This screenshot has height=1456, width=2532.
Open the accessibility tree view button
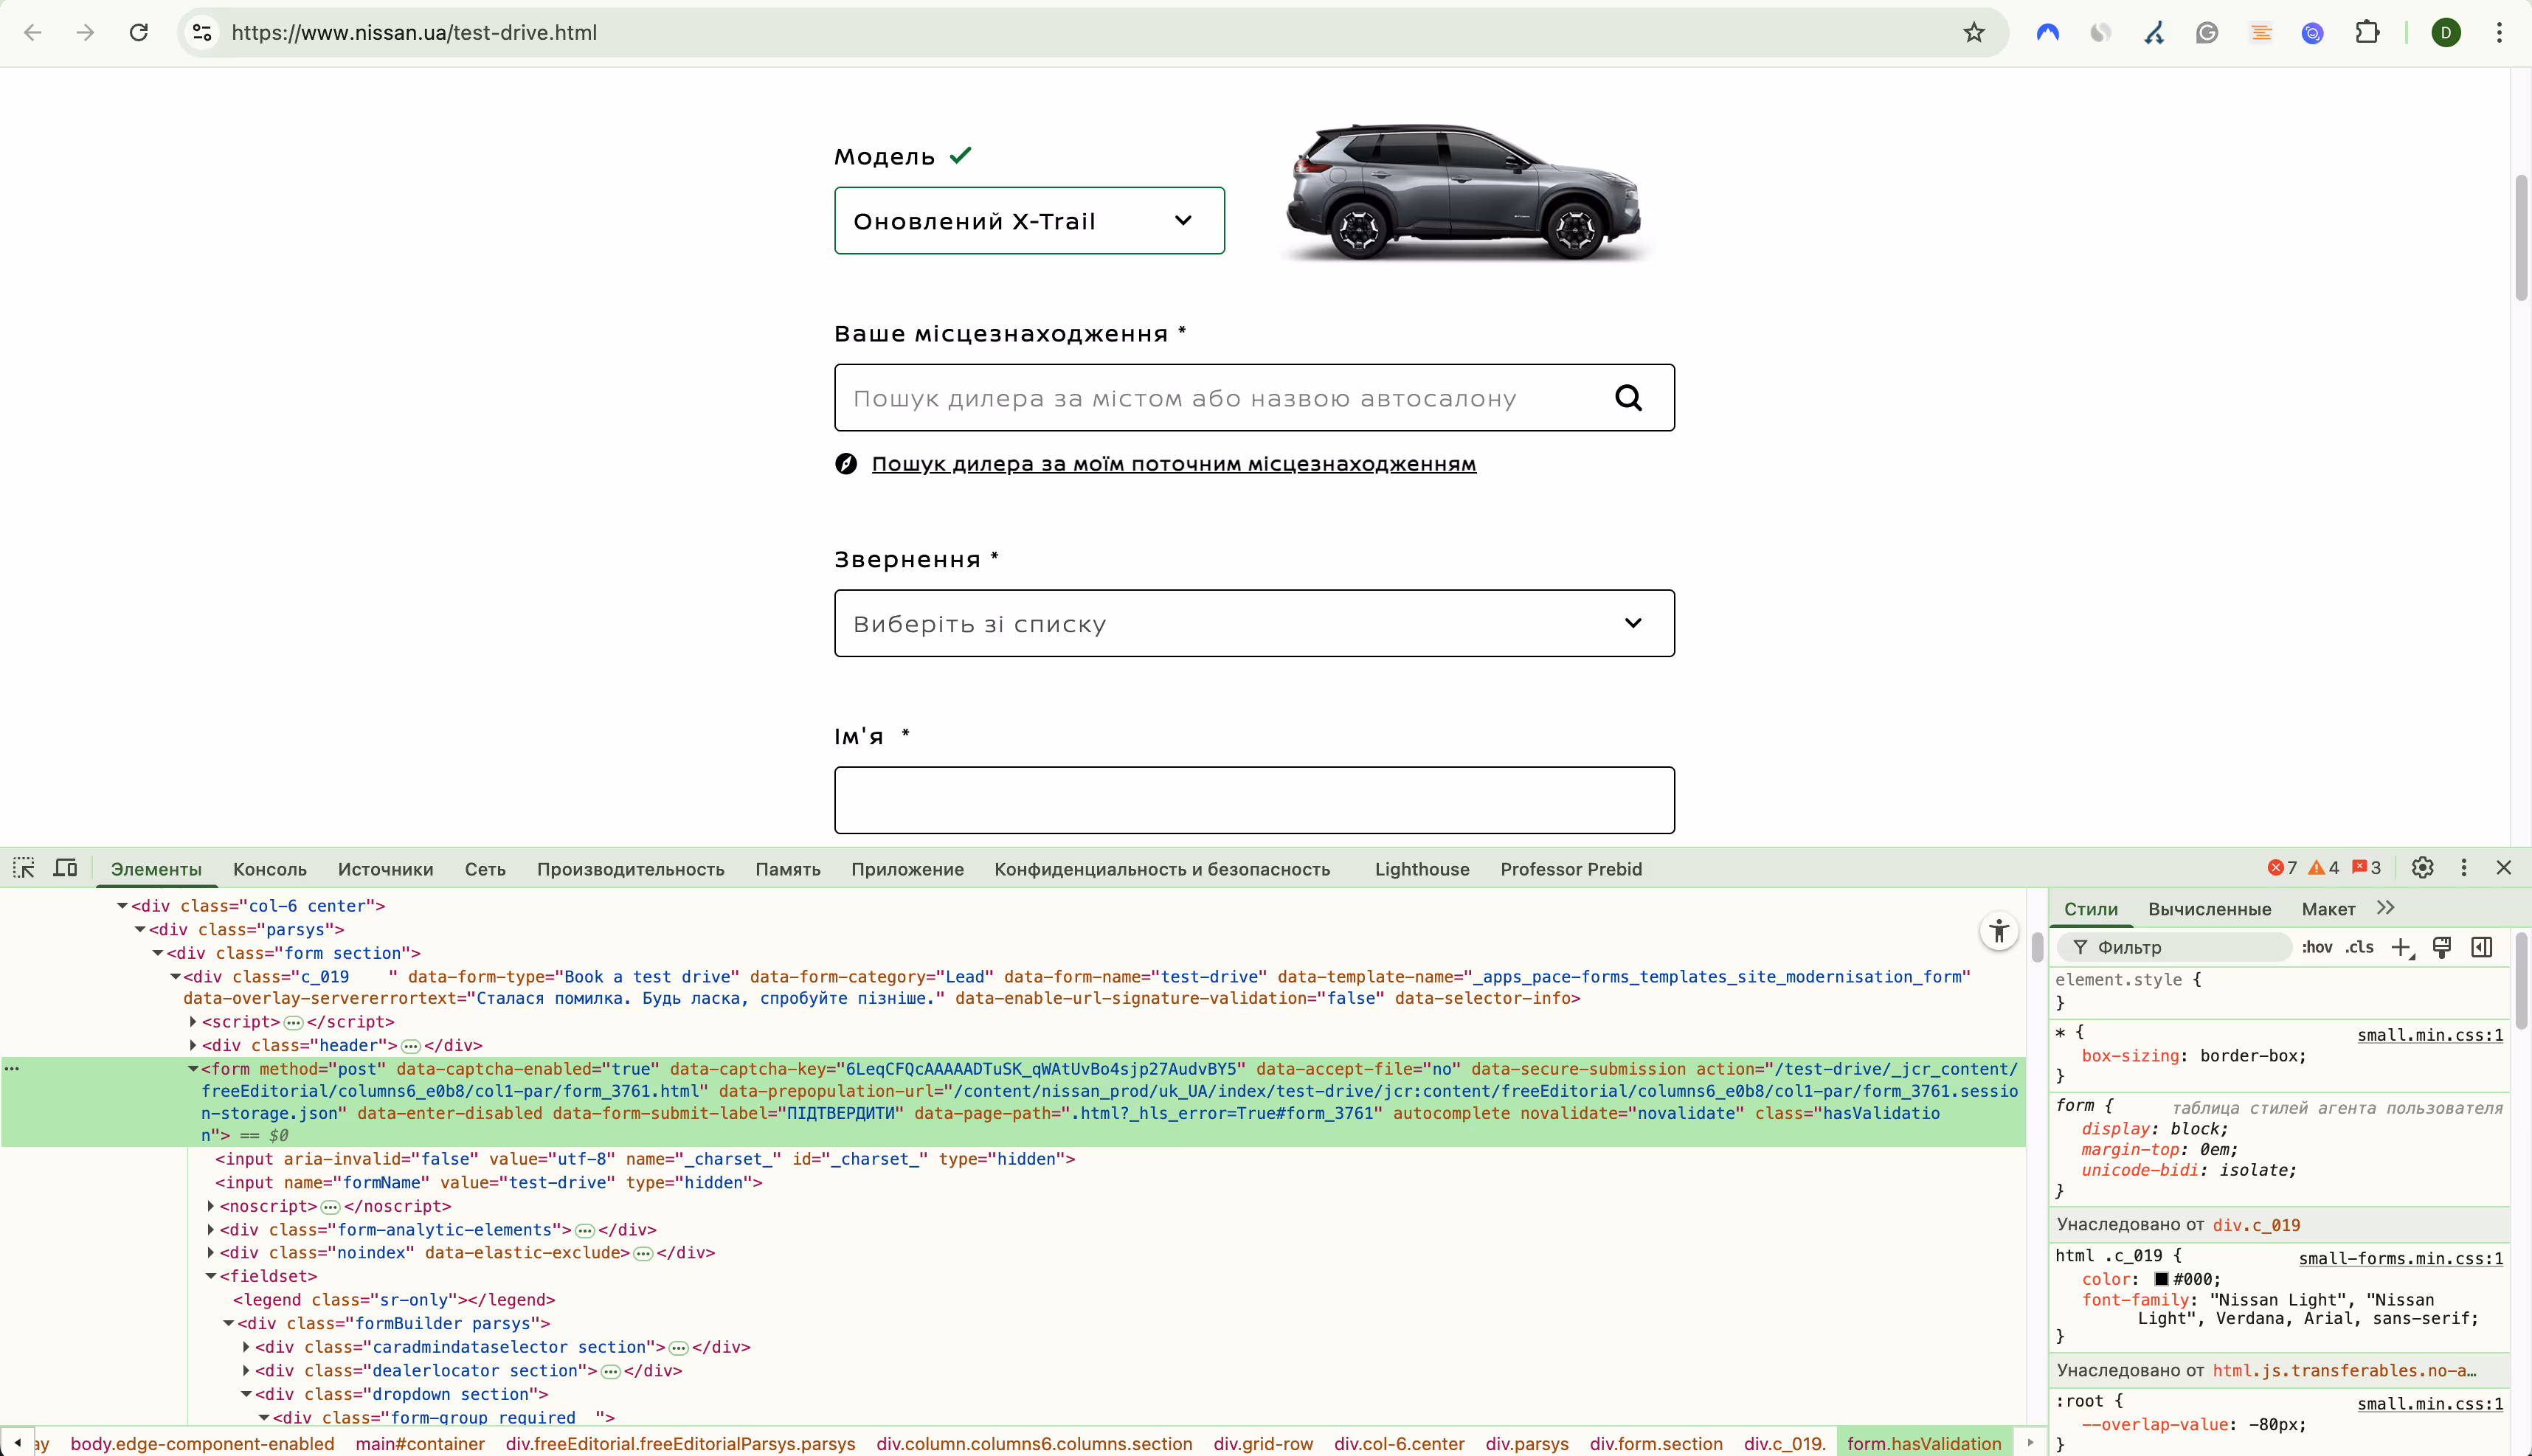pyautogui.click(x=1999, y=931)
